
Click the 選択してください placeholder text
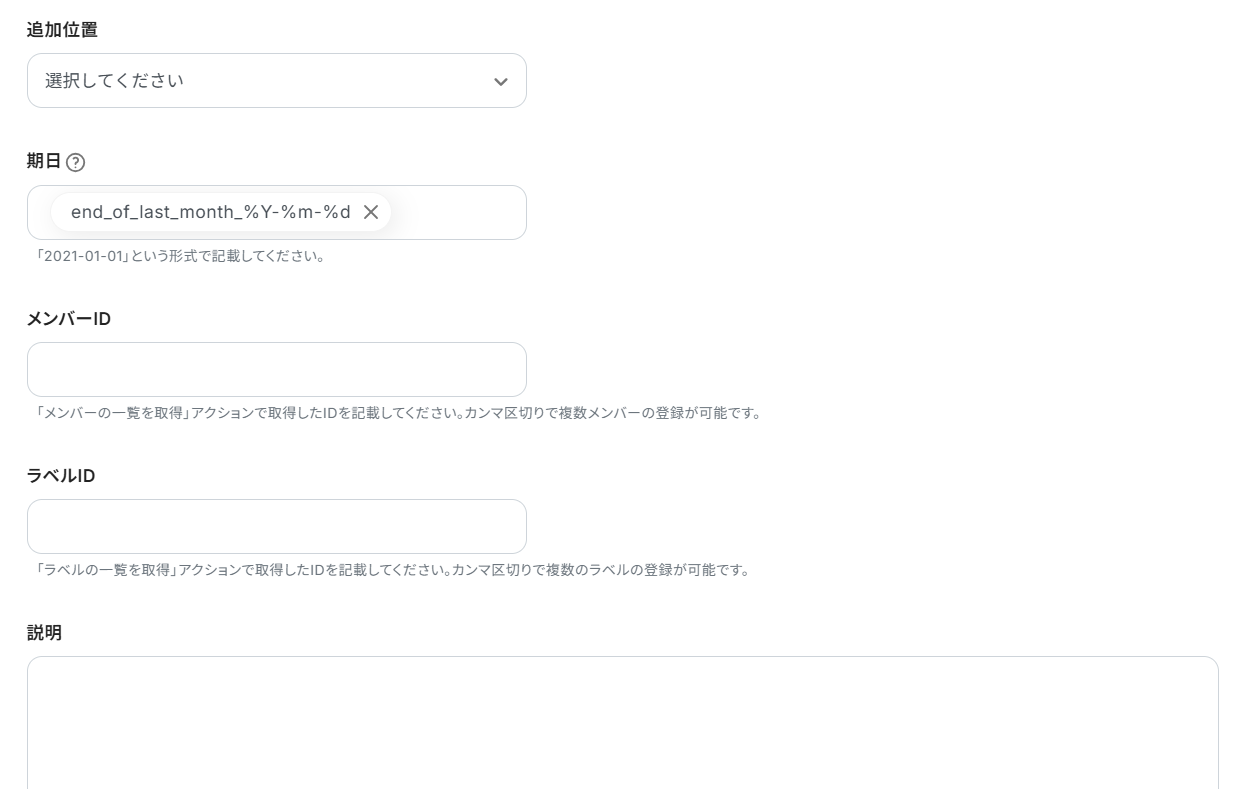click(115, 80)
